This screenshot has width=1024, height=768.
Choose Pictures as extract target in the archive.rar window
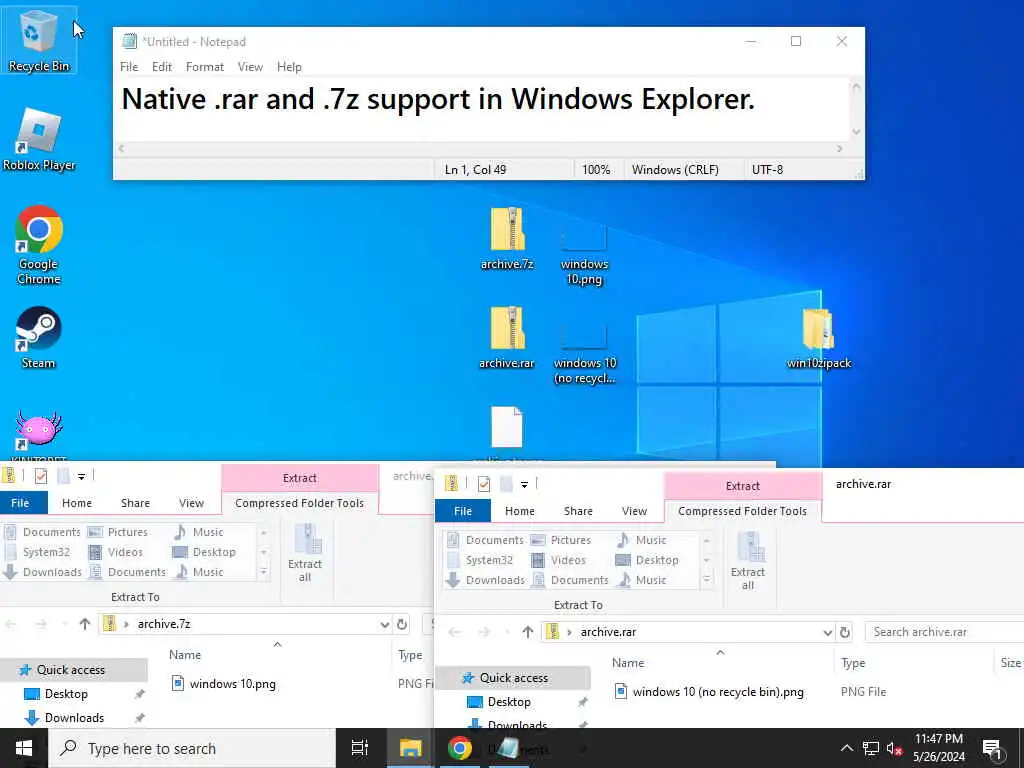coord(562,540)
